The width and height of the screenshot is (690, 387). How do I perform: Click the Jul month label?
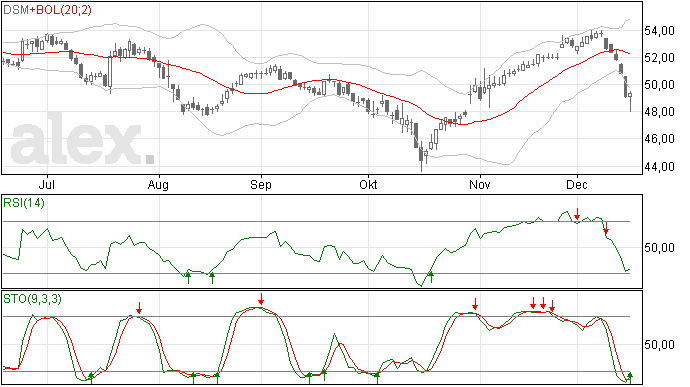pos(47,184)
